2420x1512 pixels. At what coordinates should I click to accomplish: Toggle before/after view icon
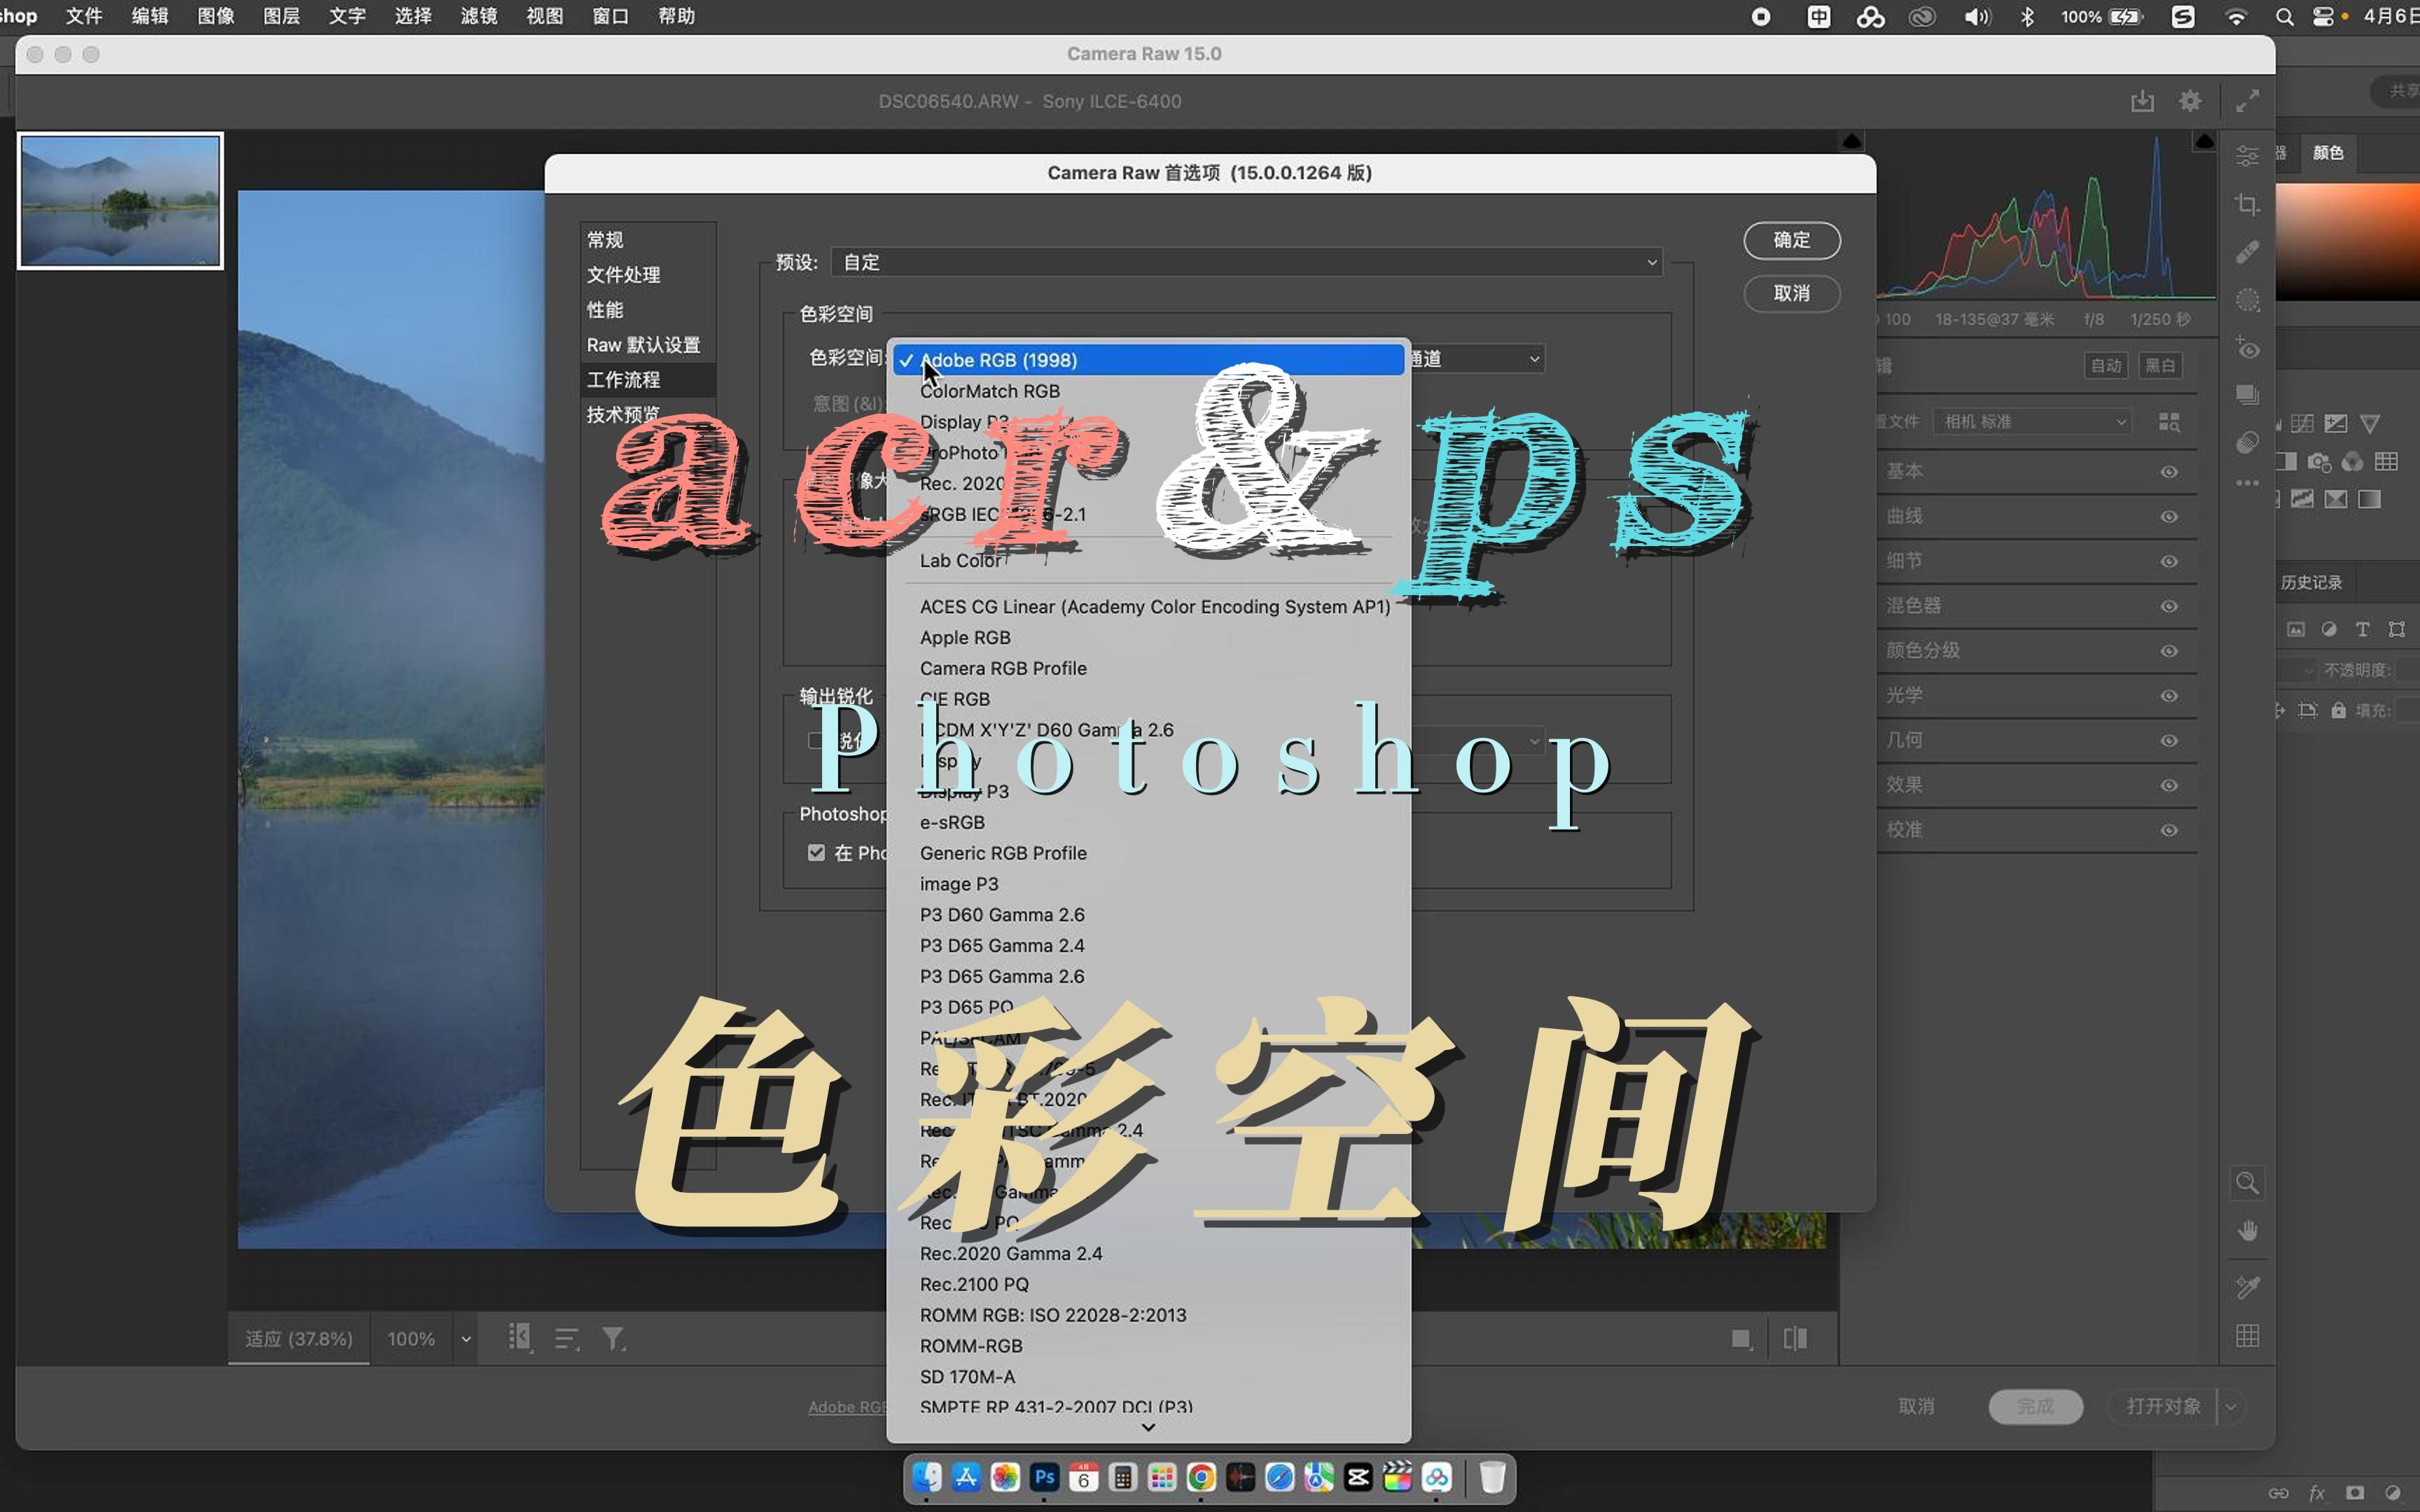pos(1795,1339)
